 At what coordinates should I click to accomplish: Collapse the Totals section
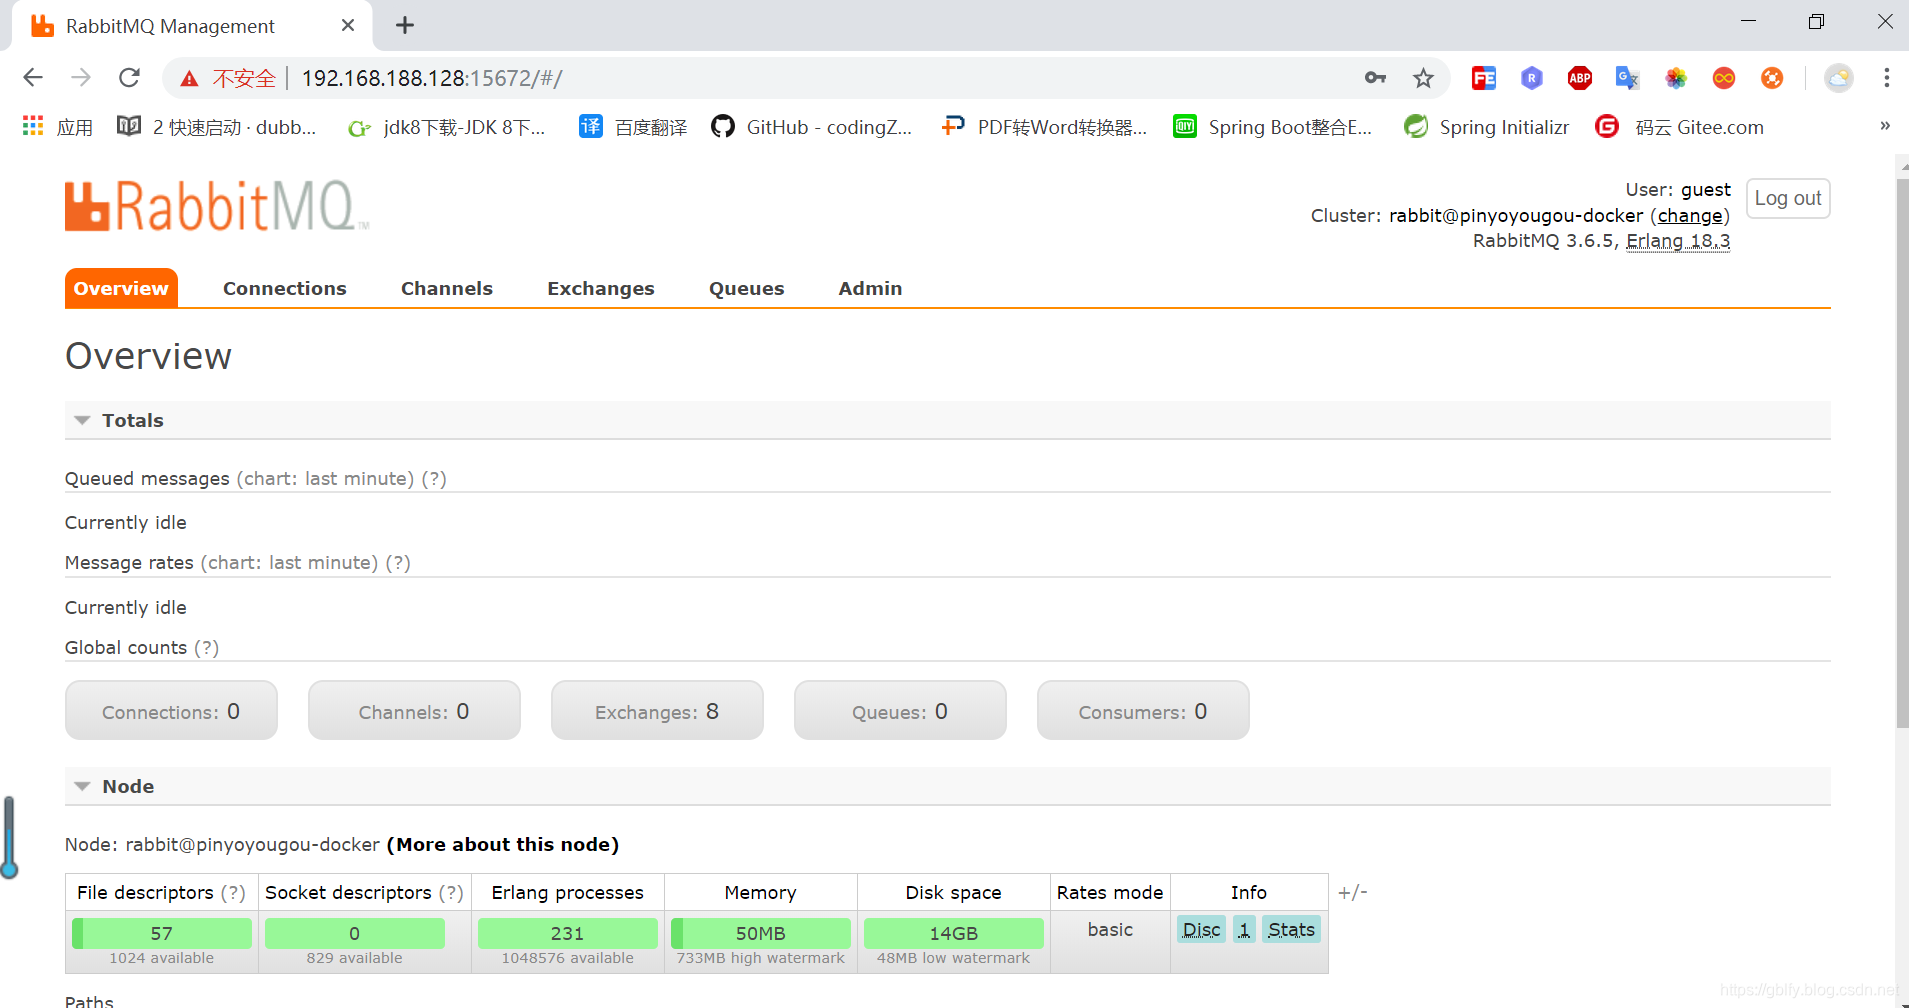(x=132, y=420)
